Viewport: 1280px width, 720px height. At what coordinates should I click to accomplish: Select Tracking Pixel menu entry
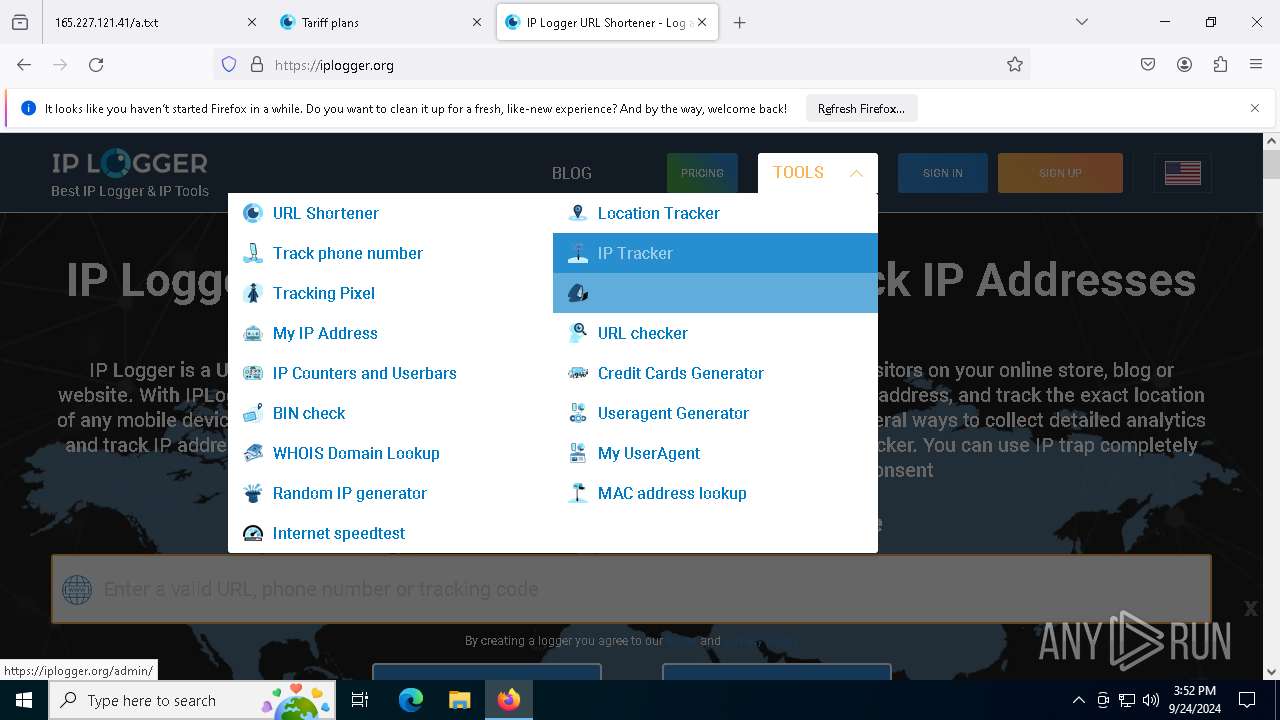[x=390, y=293]
